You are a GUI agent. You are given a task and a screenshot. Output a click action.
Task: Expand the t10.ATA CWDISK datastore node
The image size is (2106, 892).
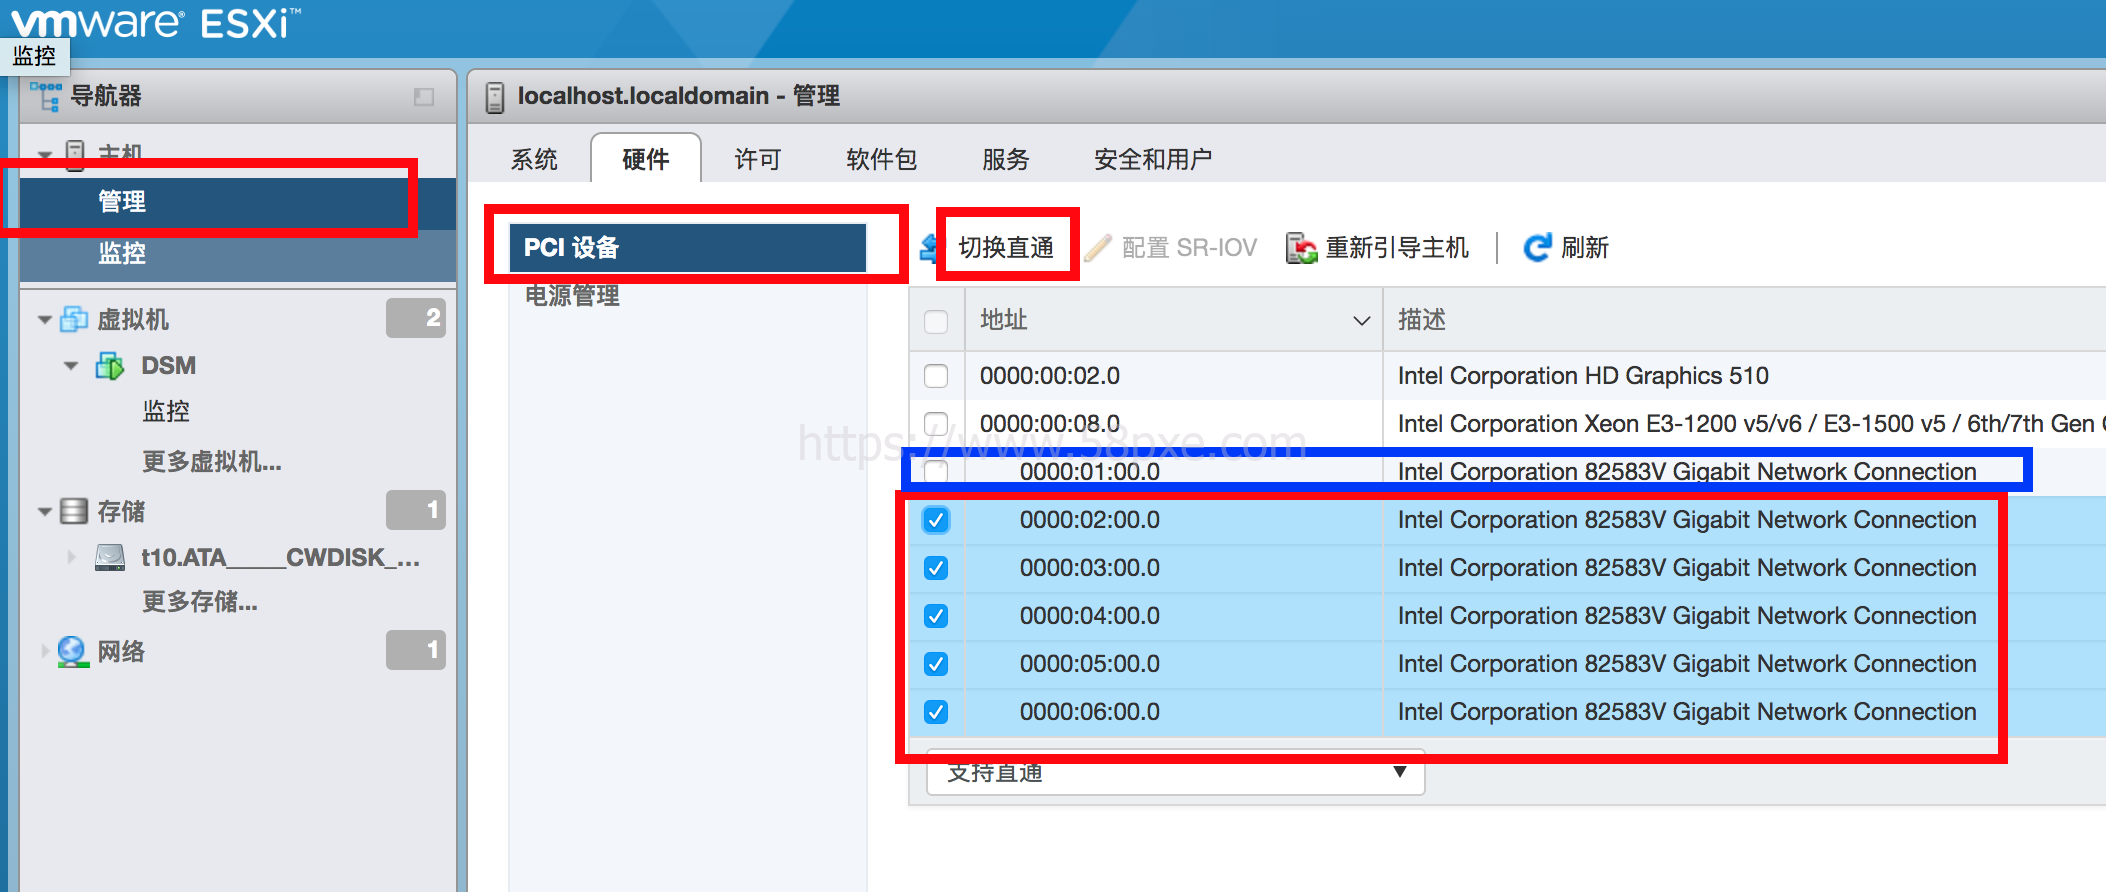point(71,557)
